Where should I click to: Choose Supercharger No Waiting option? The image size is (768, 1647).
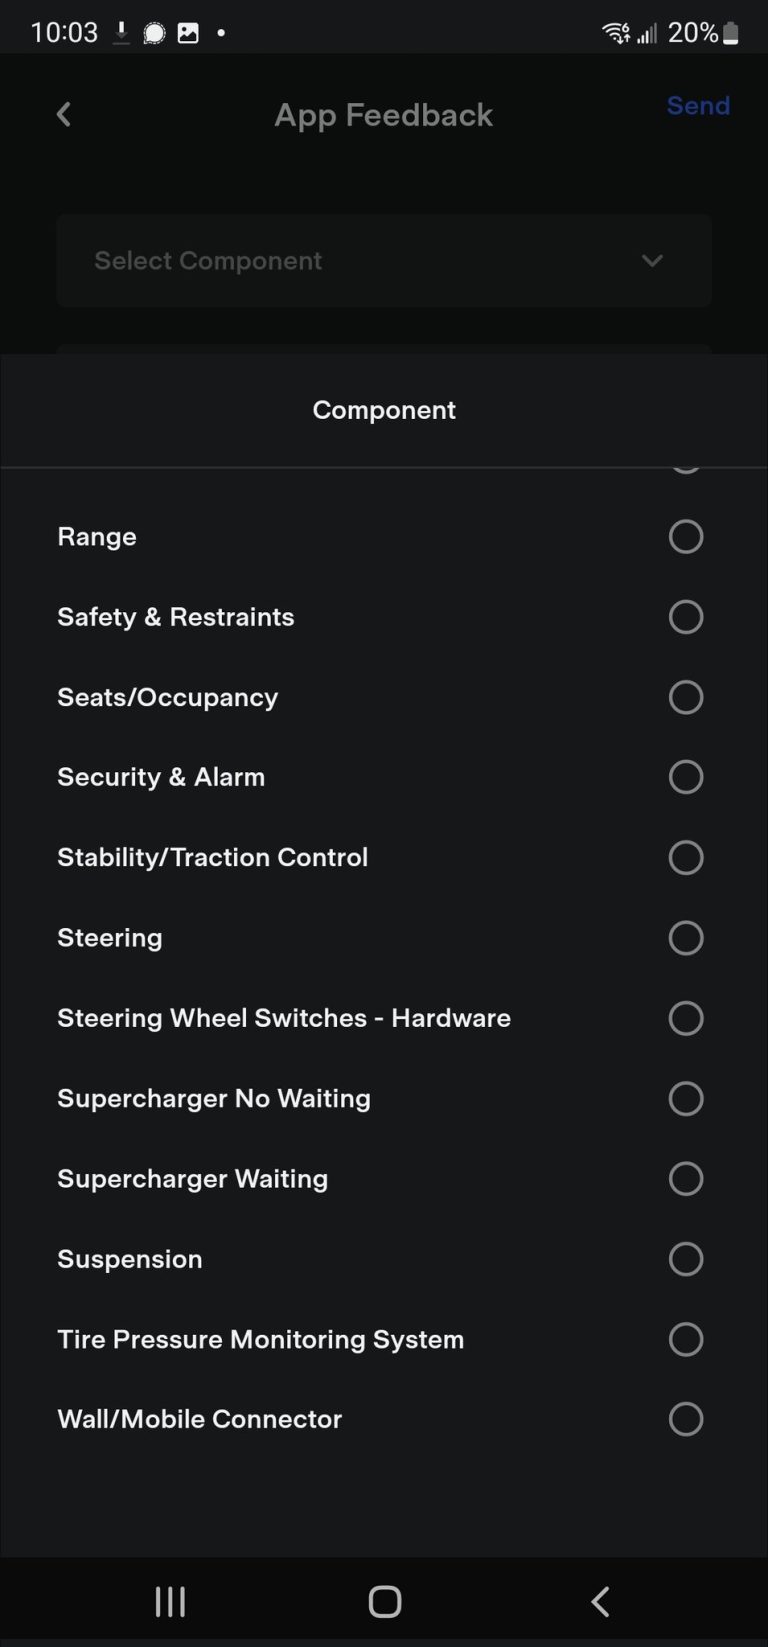coord(686,1098)
